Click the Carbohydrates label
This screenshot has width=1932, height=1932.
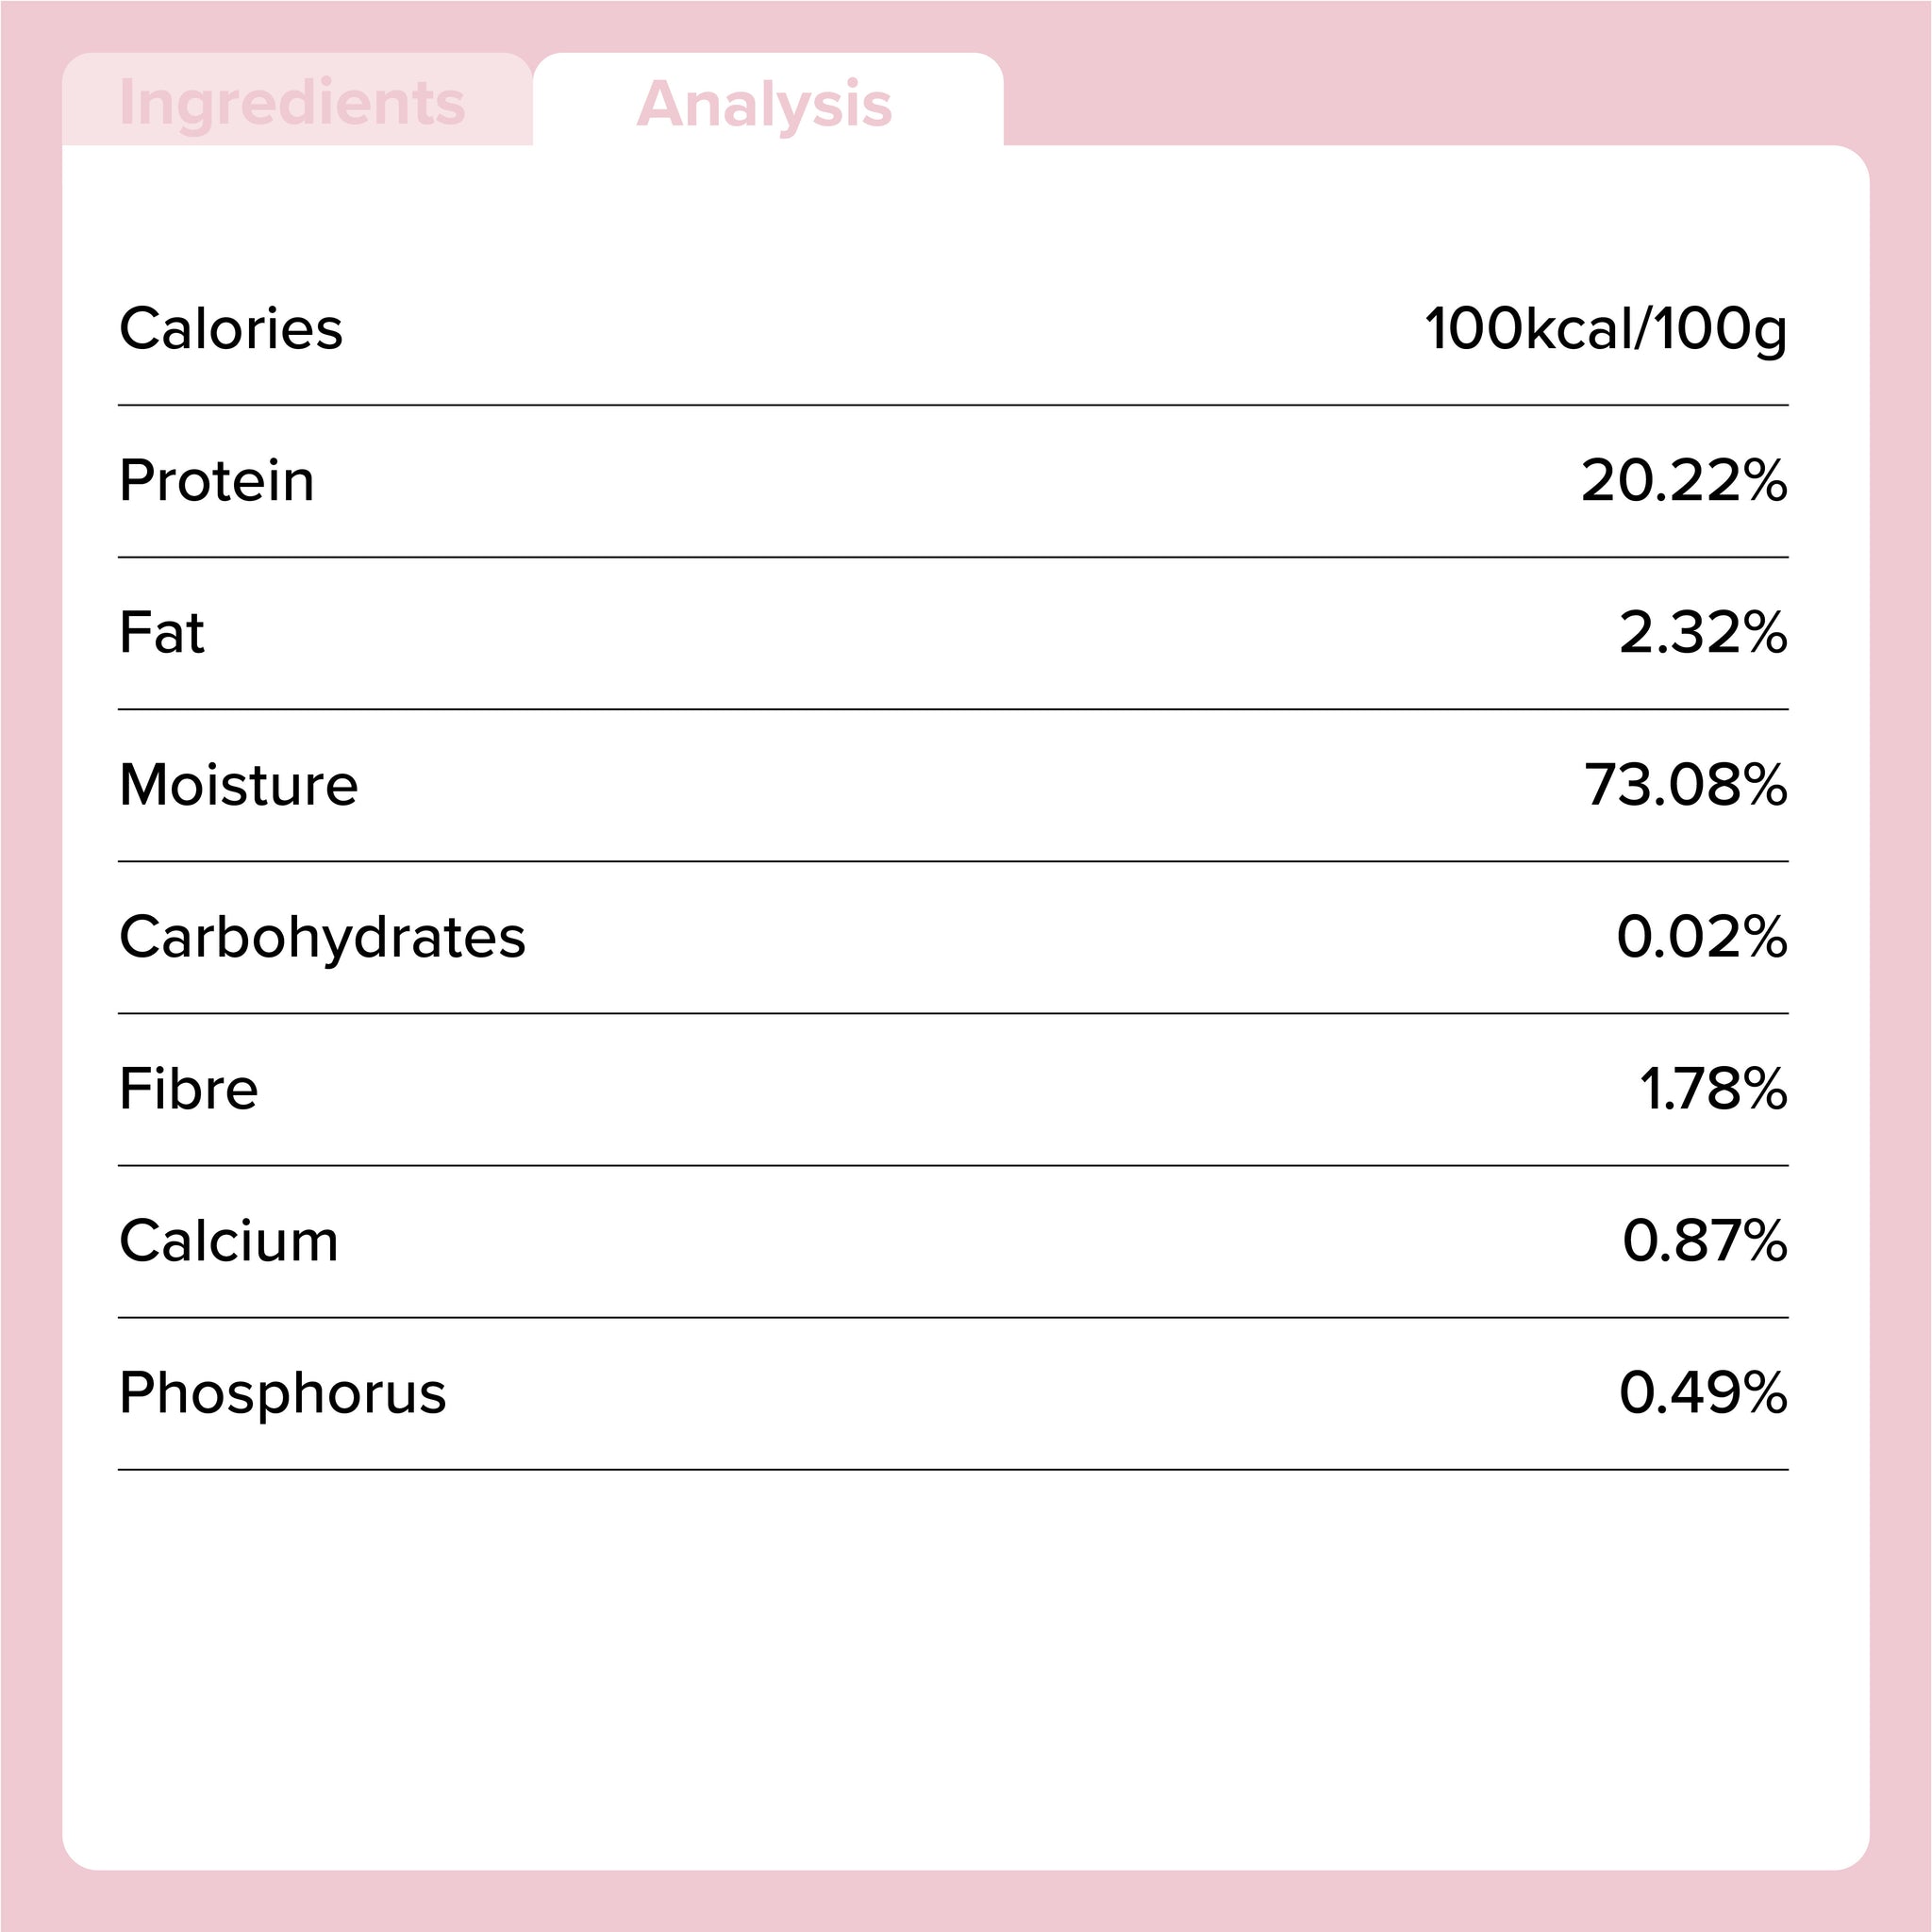click(x=322, y=937)
